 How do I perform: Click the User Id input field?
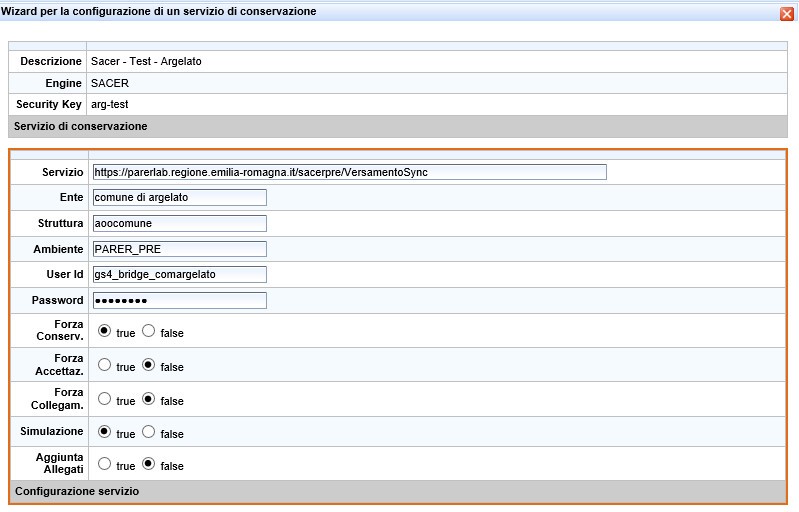click(179, 274)
